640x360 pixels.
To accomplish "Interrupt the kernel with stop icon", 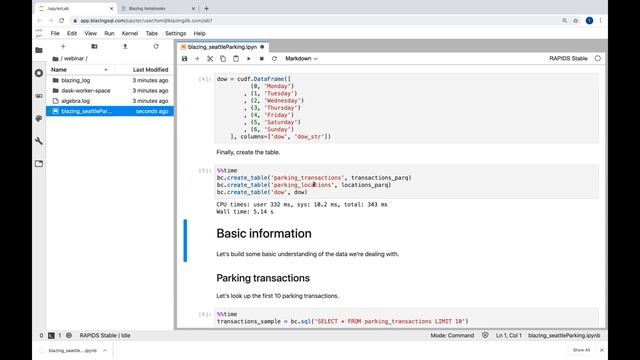I will (262, 59).
